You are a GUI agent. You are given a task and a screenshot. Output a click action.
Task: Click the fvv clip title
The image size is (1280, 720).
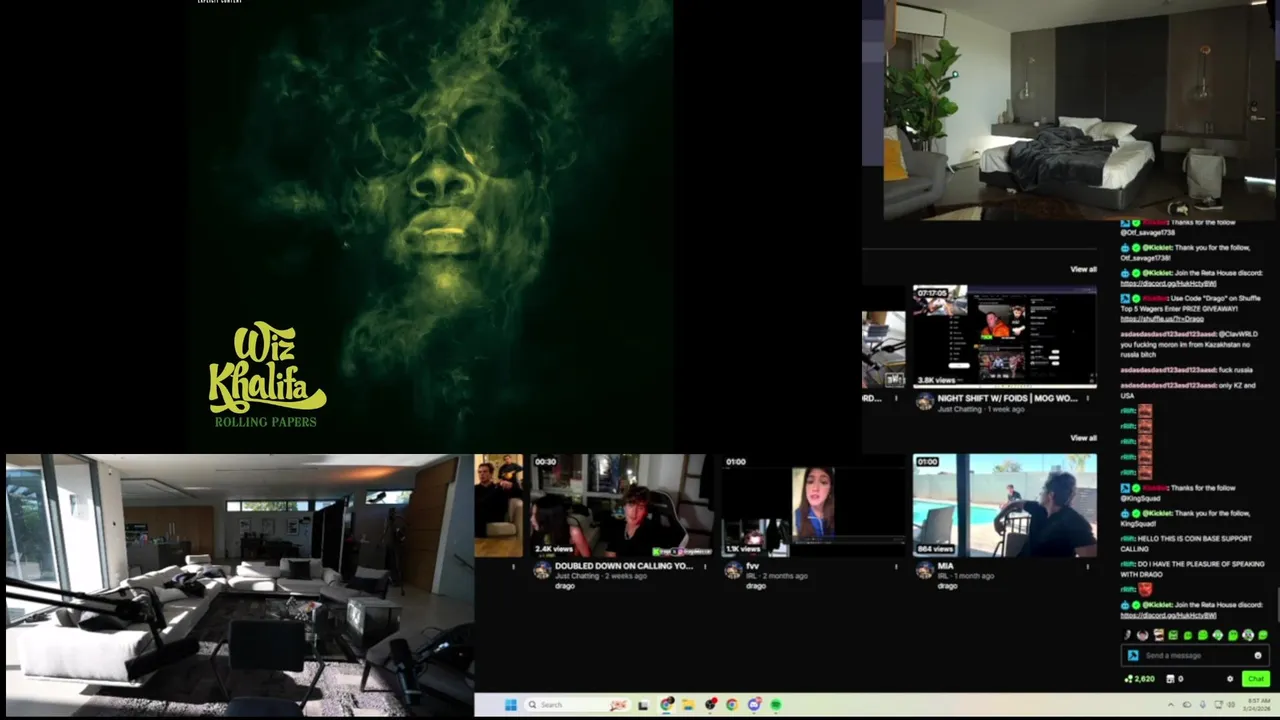point(752,566)
